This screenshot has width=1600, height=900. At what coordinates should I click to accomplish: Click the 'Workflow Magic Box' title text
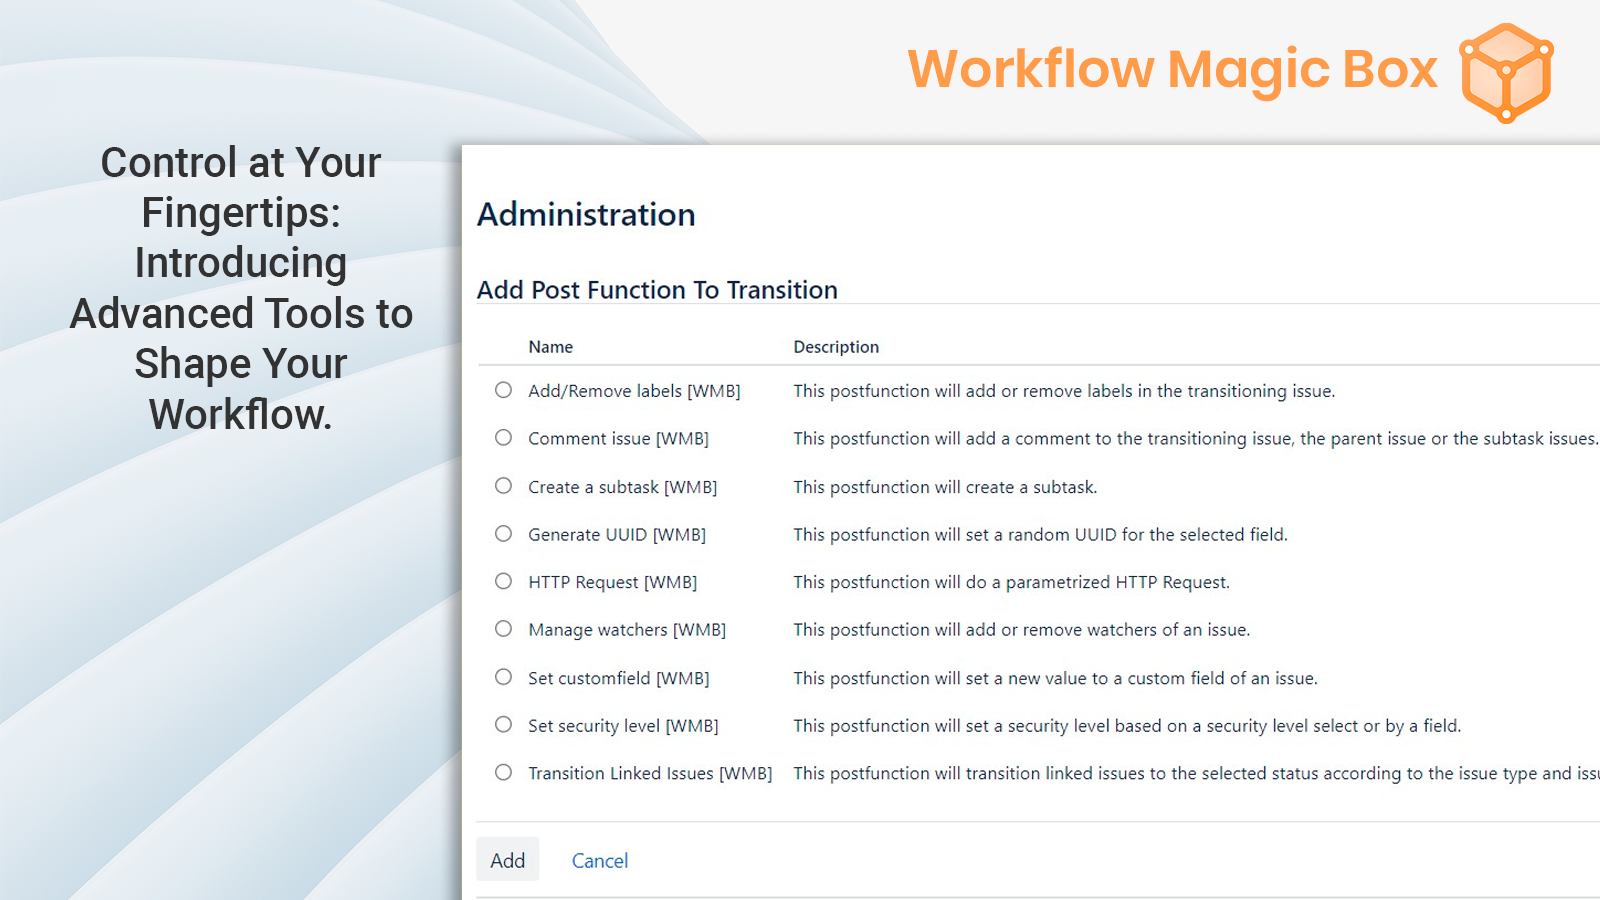pos(1173,69)
